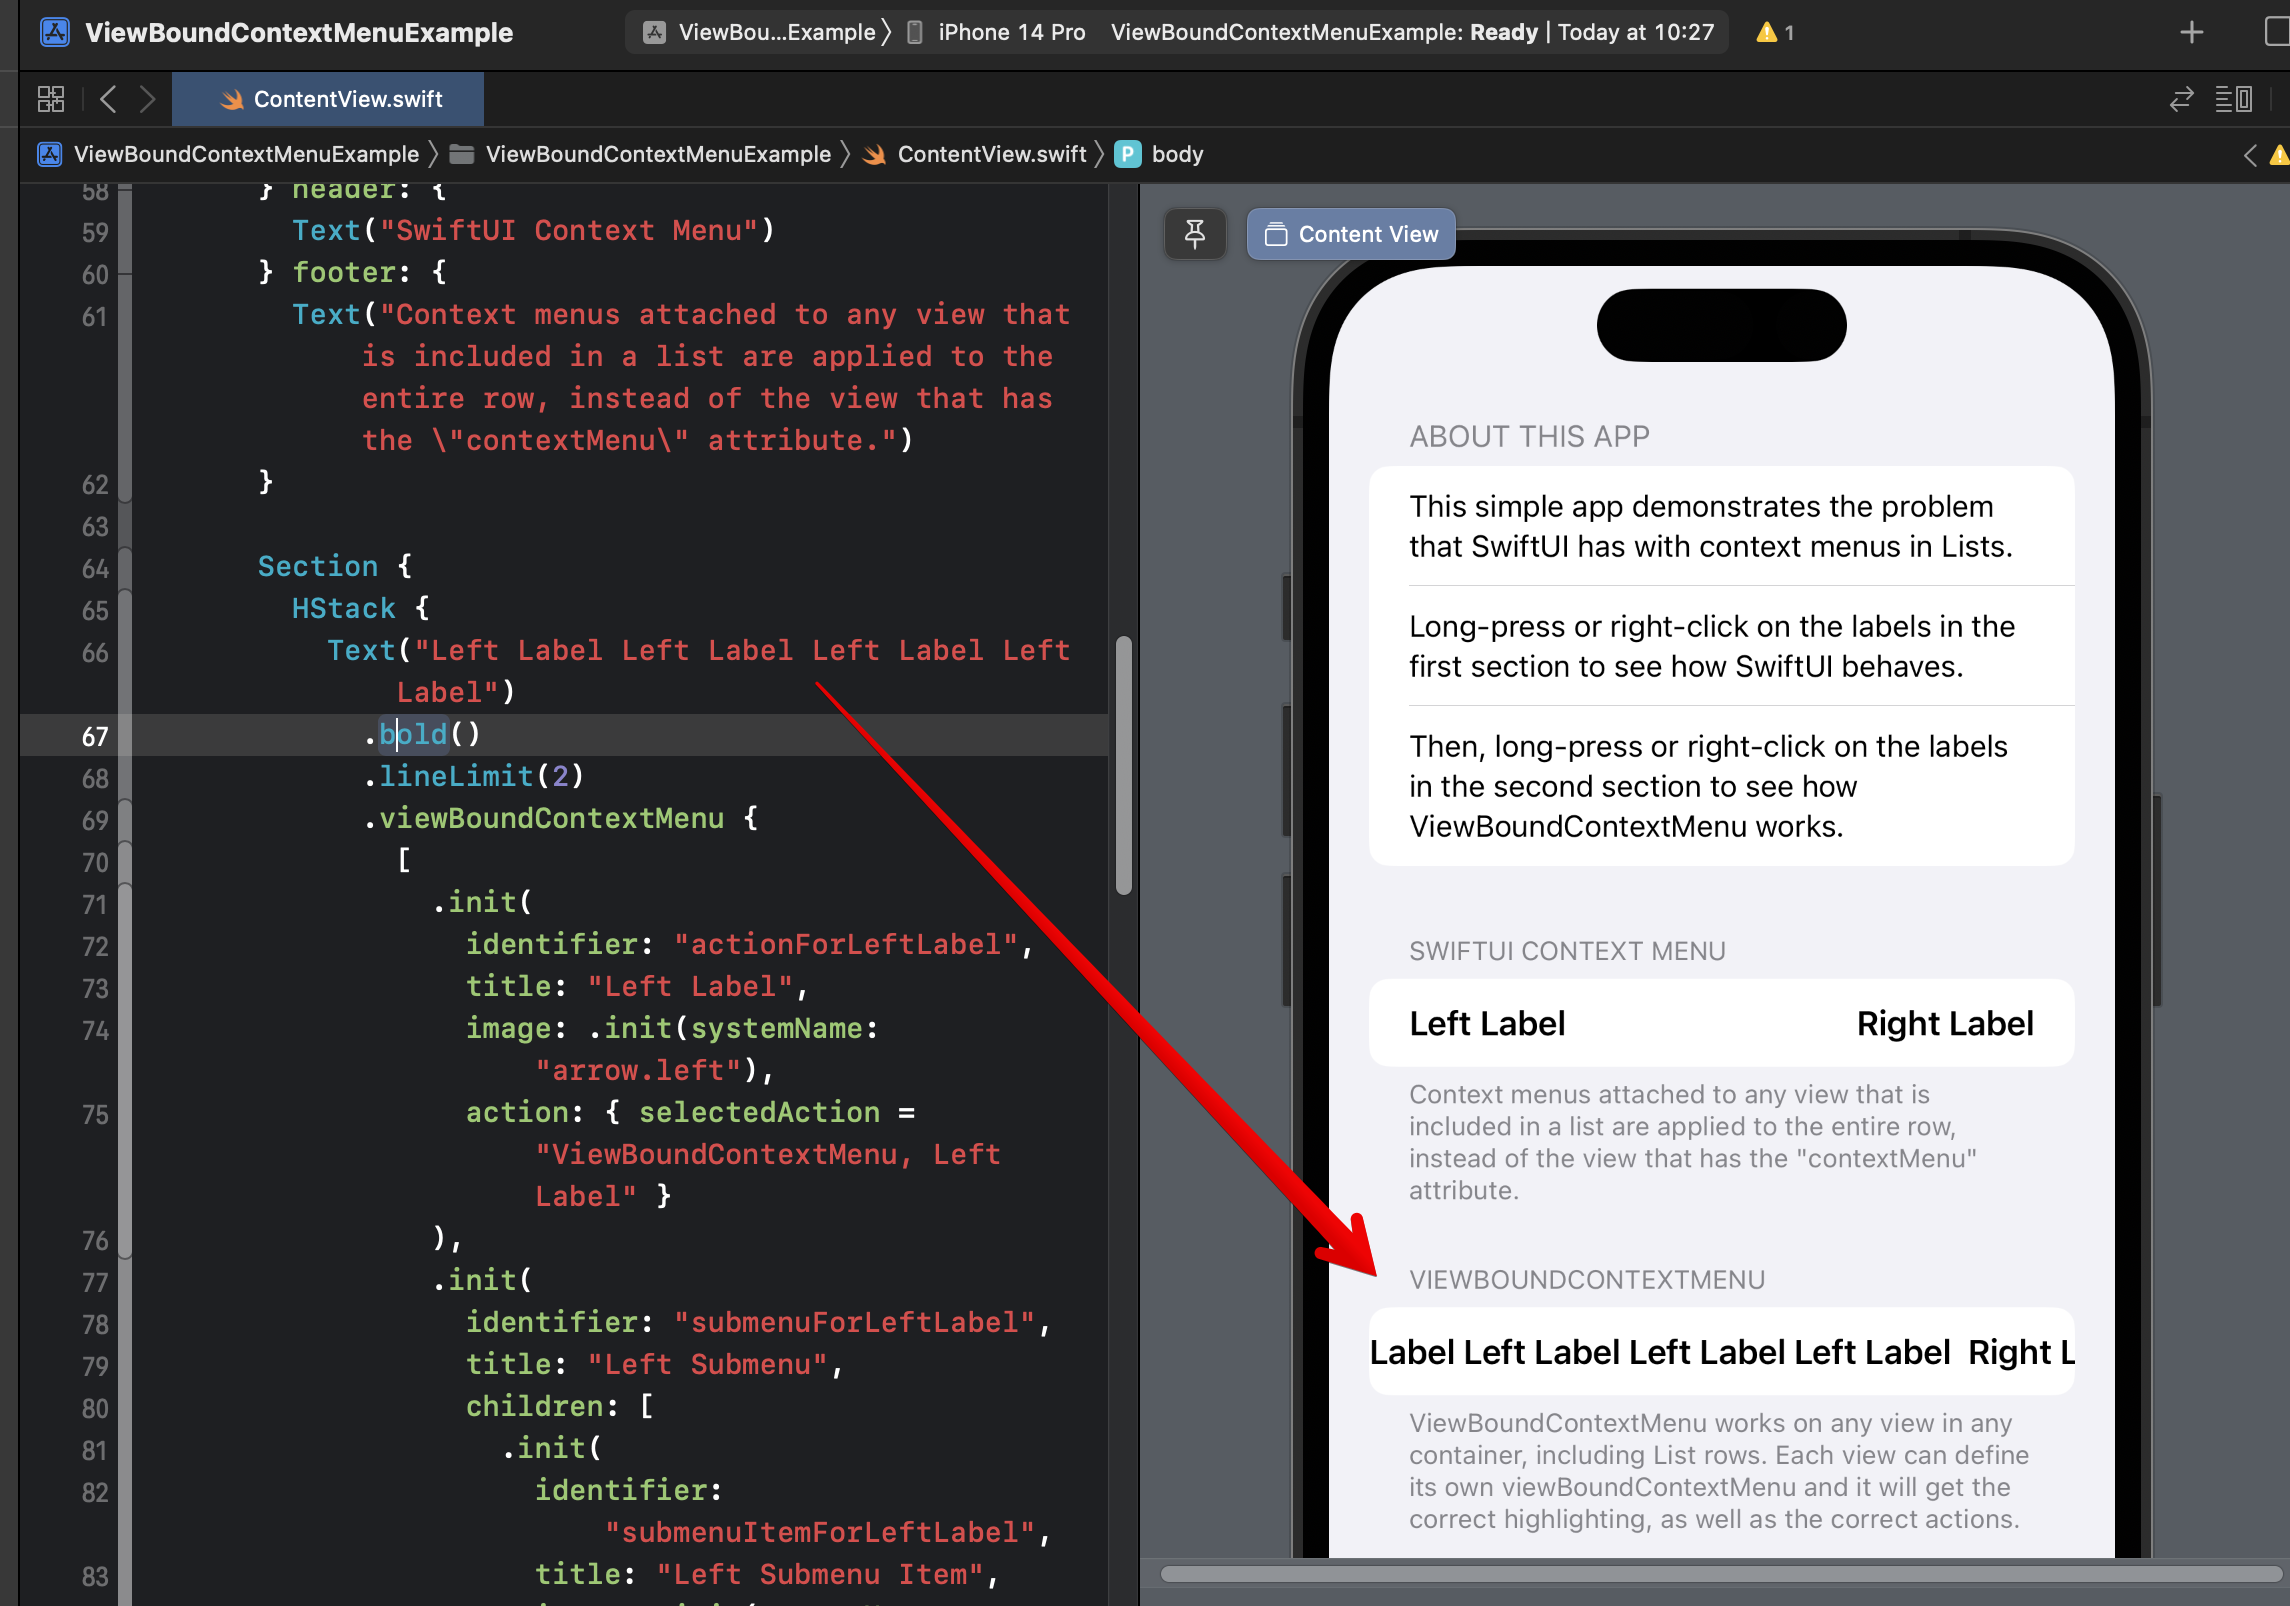Collapse the code fold ribbon at line 64

tap(125, 568)
